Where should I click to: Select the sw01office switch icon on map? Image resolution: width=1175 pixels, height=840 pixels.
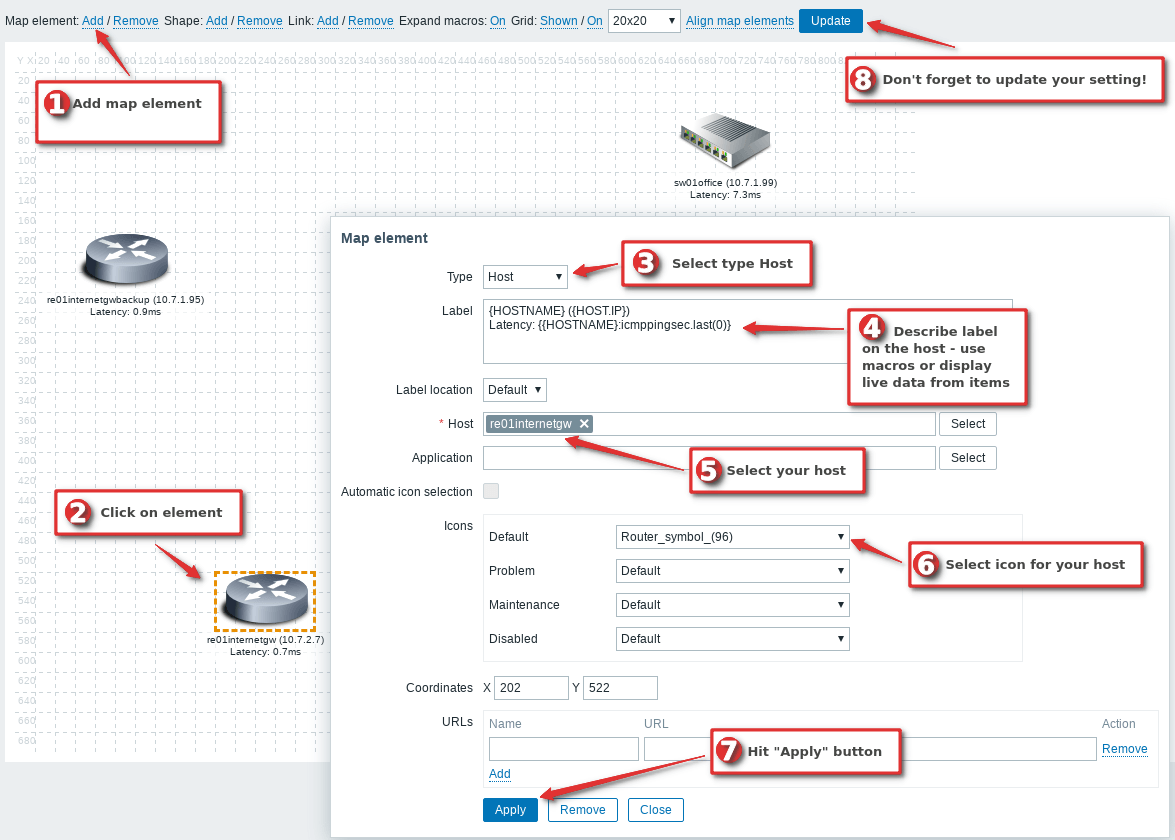pyautogui.click(x=725, y=142)
